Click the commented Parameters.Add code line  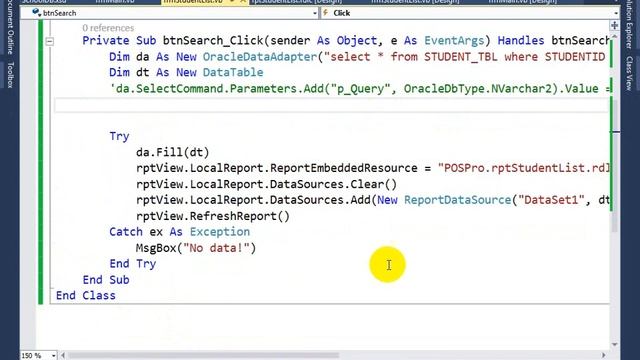pyautogui.click(x=360, y=89)
